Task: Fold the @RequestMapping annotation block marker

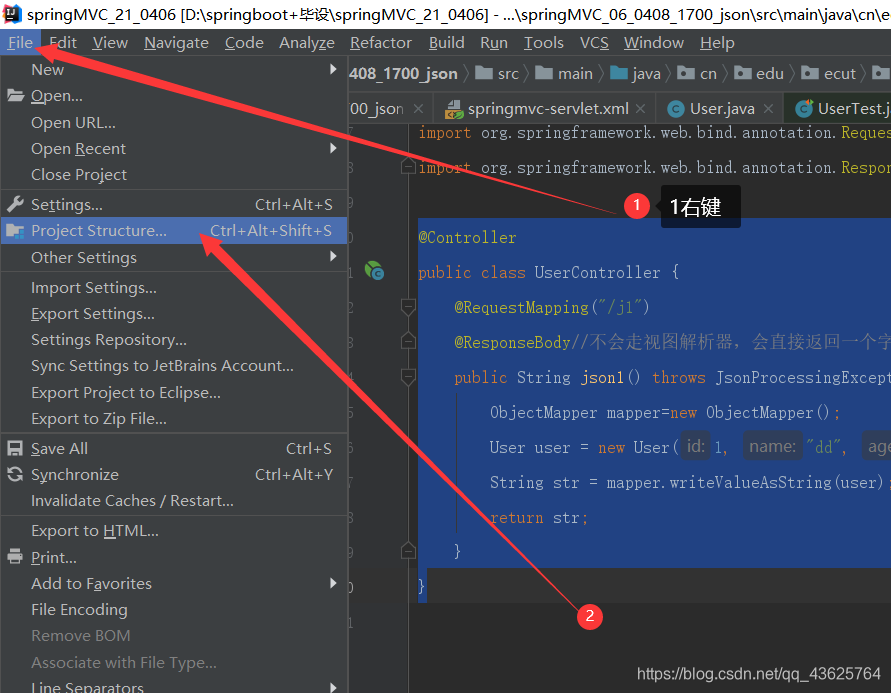Action: 407,307
